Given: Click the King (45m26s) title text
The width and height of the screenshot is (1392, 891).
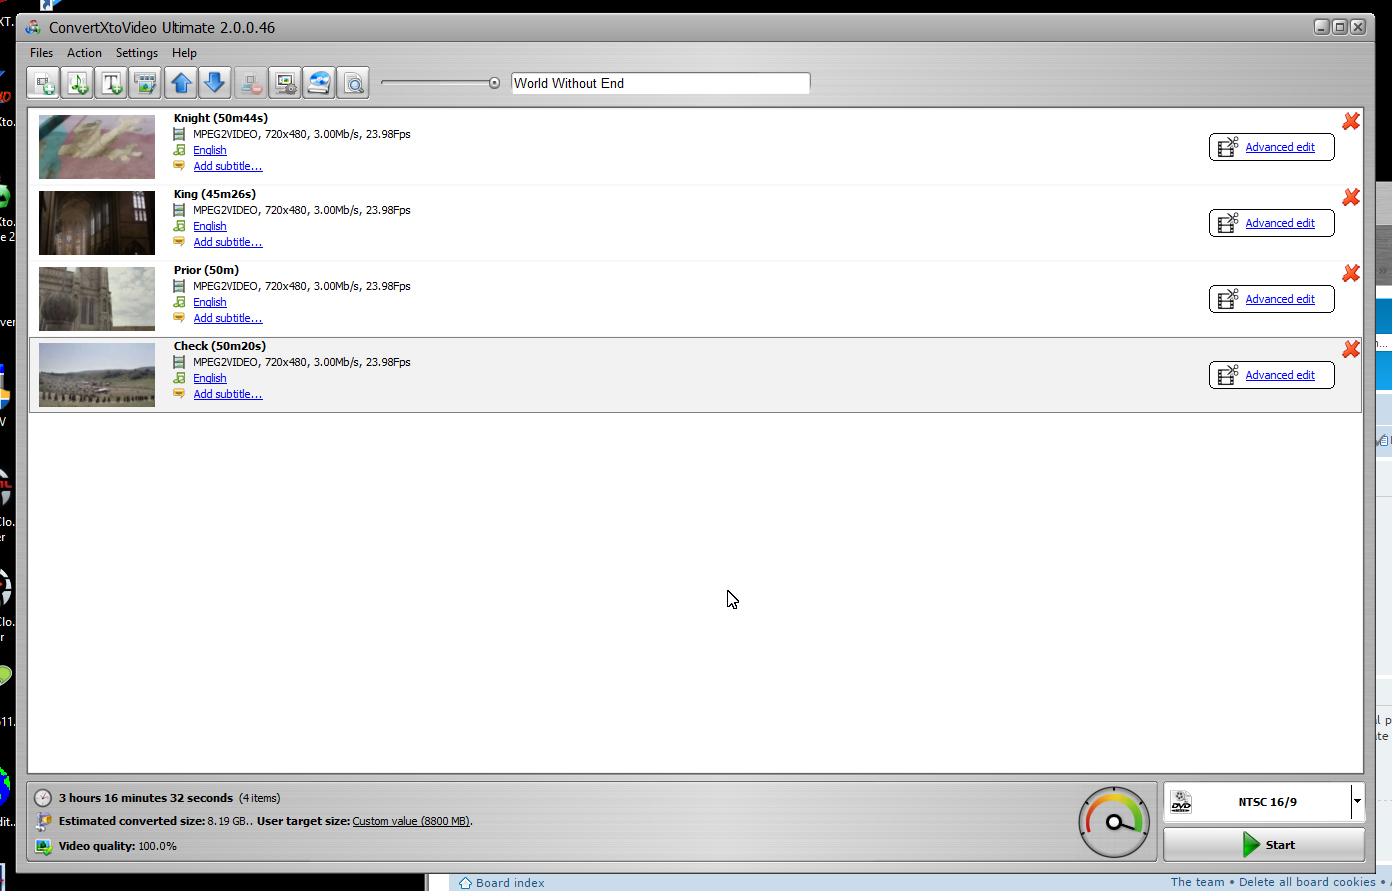Looking at the screenshot, I should (x=215, y=194).
